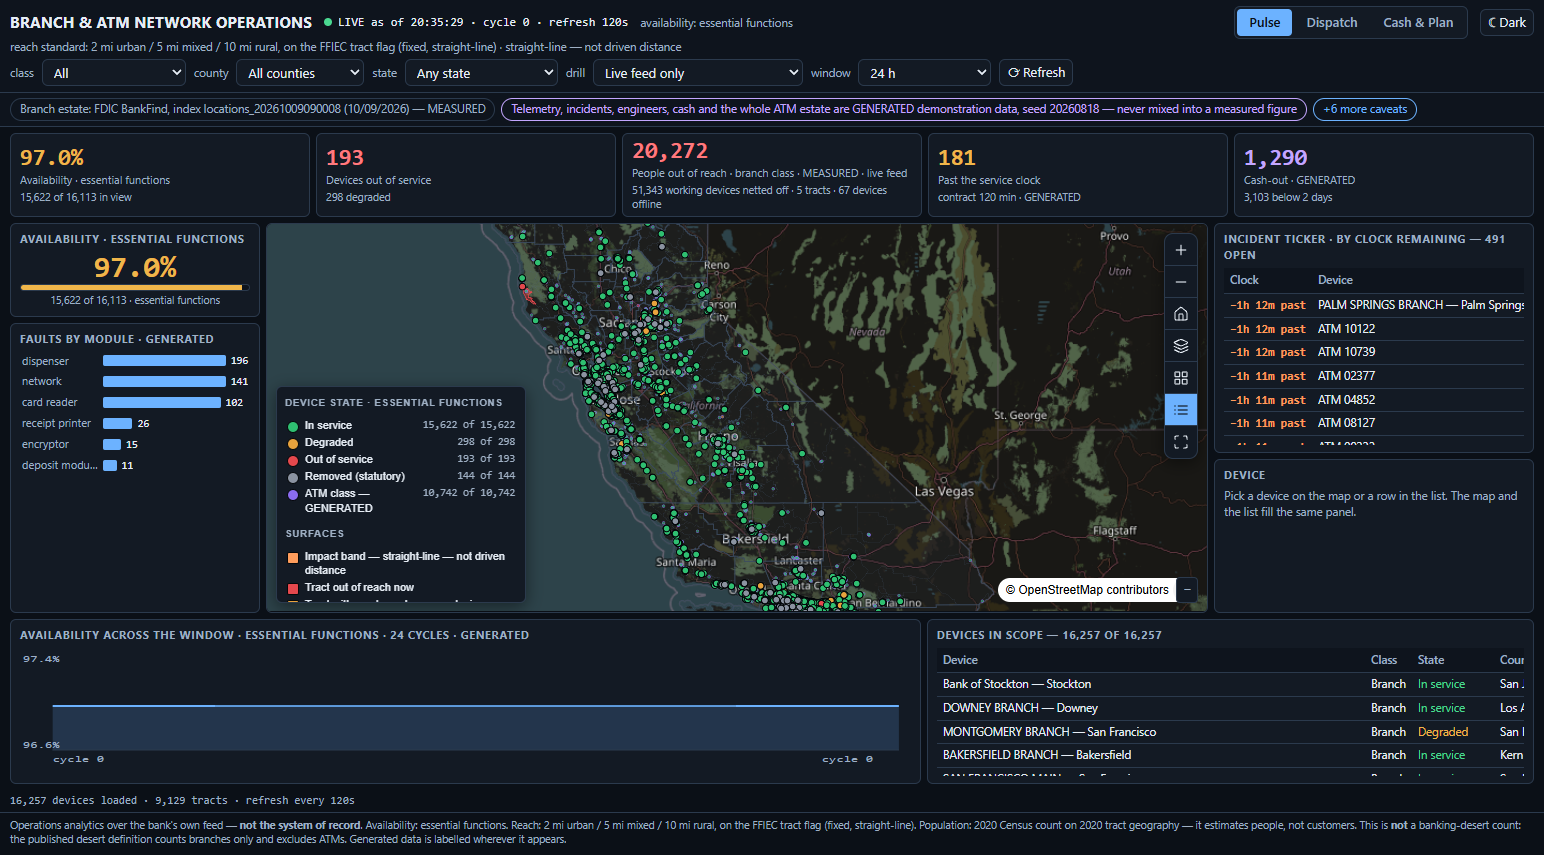The height and width of the screenshot is (855, 1544).
Task: Zoom out on the map
Action: click(x=1181, y=282)
